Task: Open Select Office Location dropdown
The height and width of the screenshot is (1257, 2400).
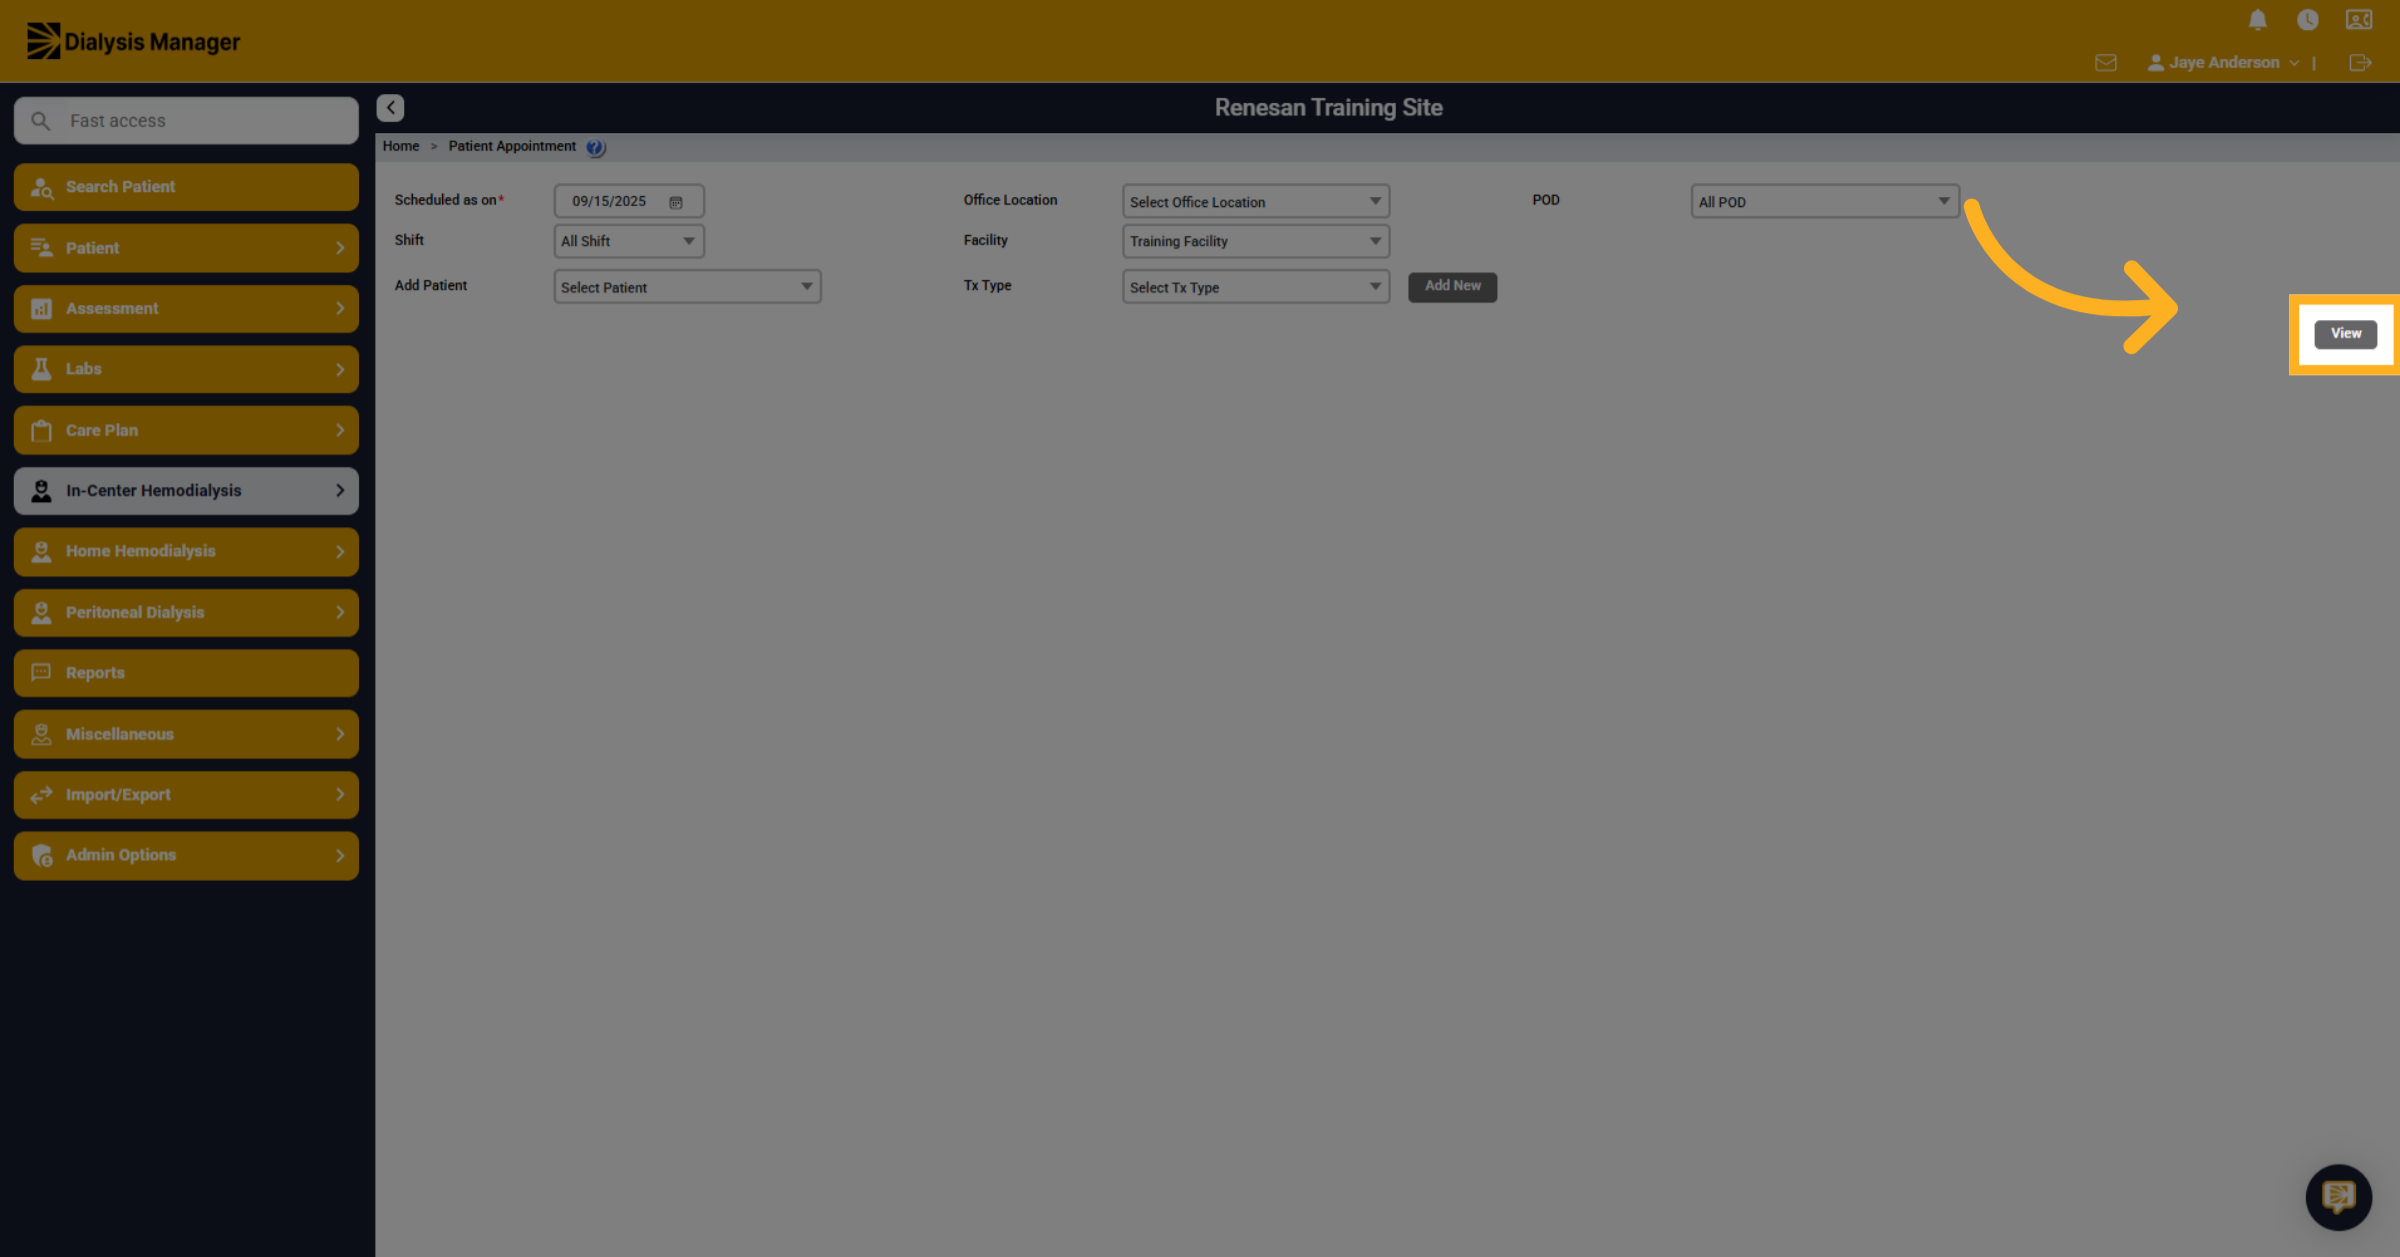Action: point(1255,202)
